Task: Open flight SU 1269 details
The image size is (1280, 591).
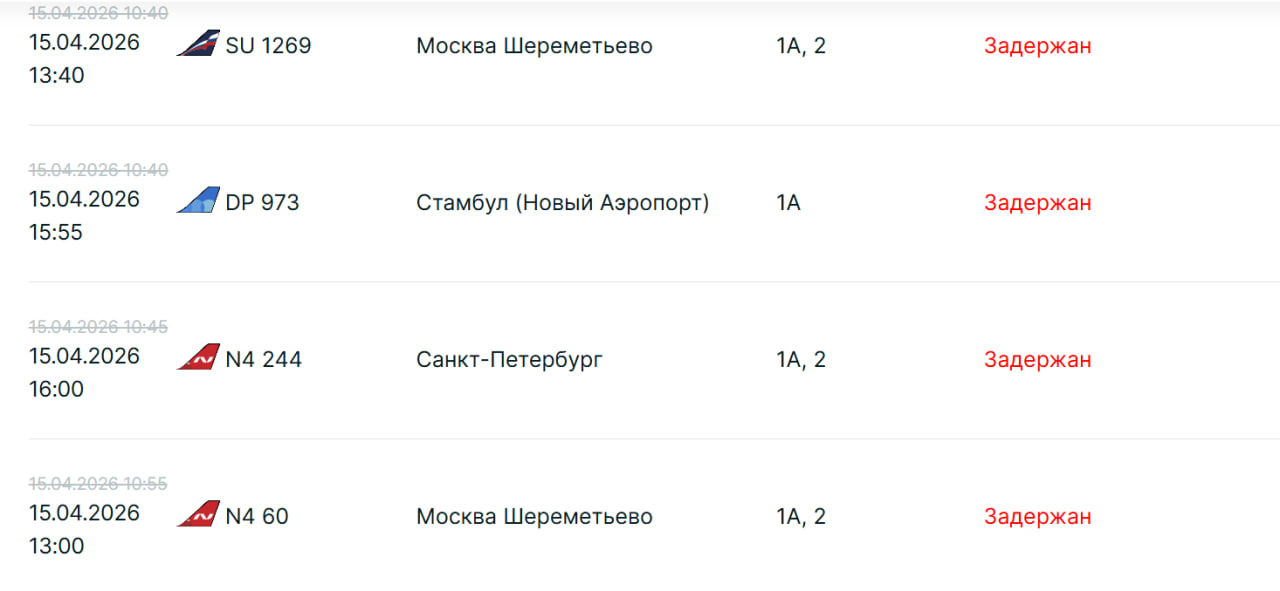Action: (268, 46)
